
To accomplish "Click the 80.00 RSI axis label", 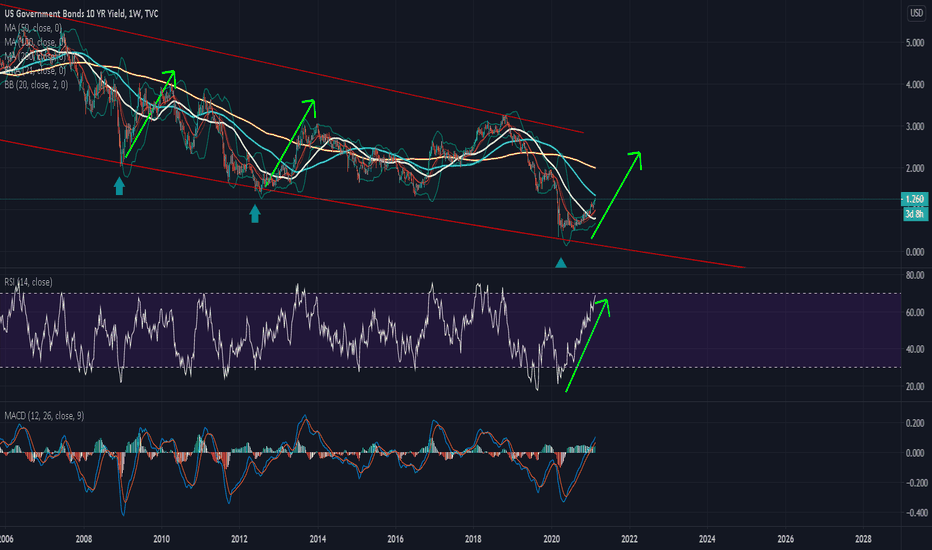I will click(915, 275).
